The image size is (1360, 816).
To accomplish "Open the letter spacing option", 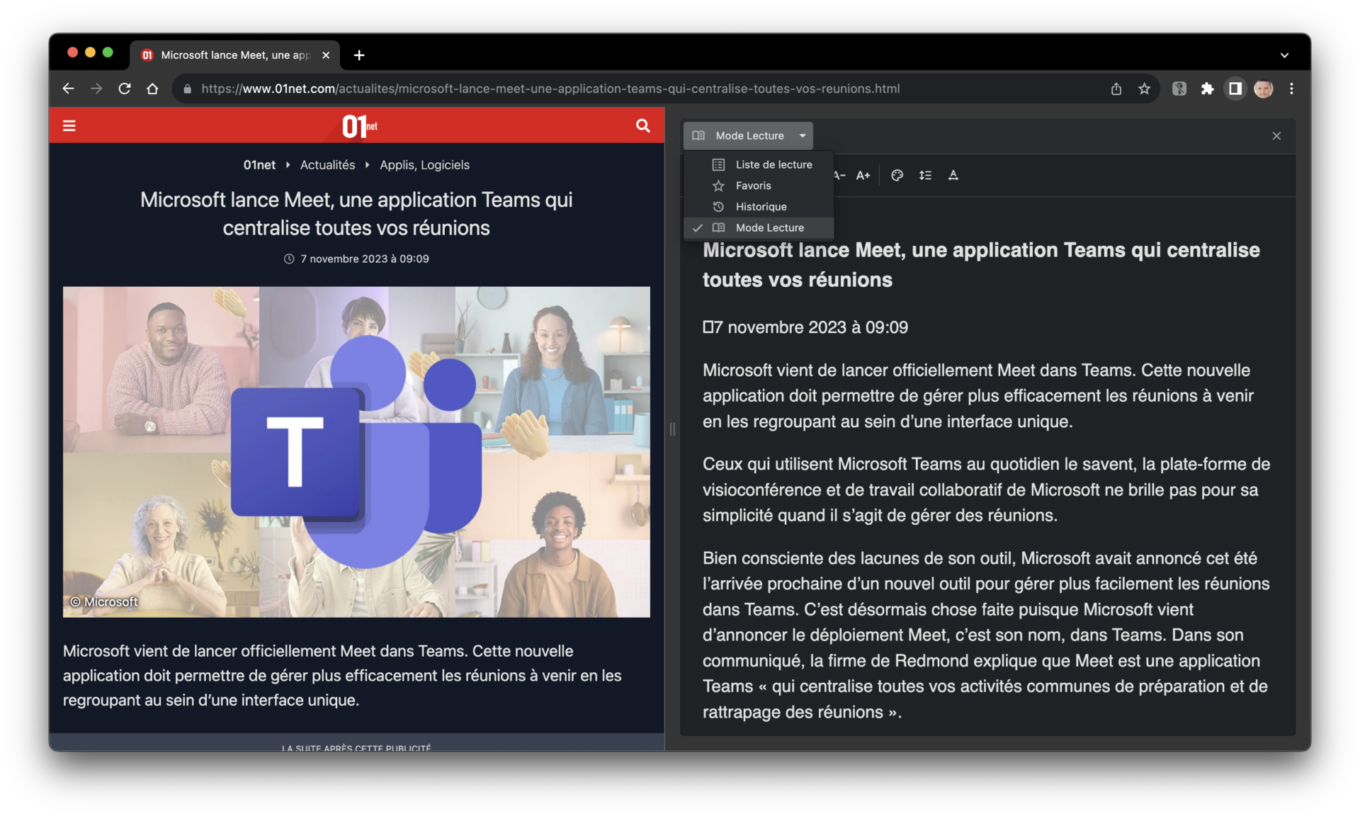I will [953, 175].
